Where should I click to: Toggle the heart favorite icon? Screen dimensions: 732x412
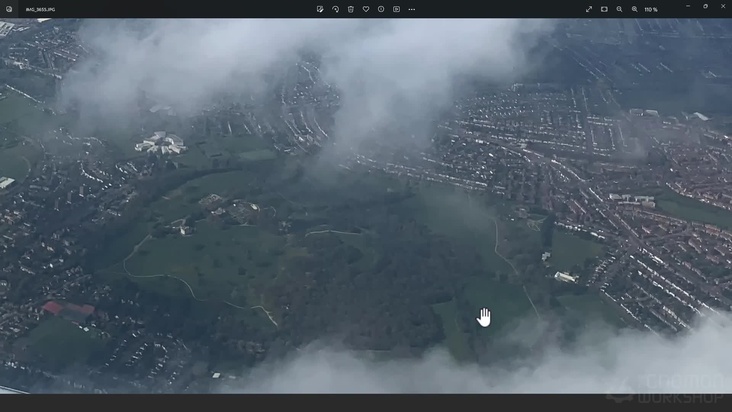[x=366, y=9]
